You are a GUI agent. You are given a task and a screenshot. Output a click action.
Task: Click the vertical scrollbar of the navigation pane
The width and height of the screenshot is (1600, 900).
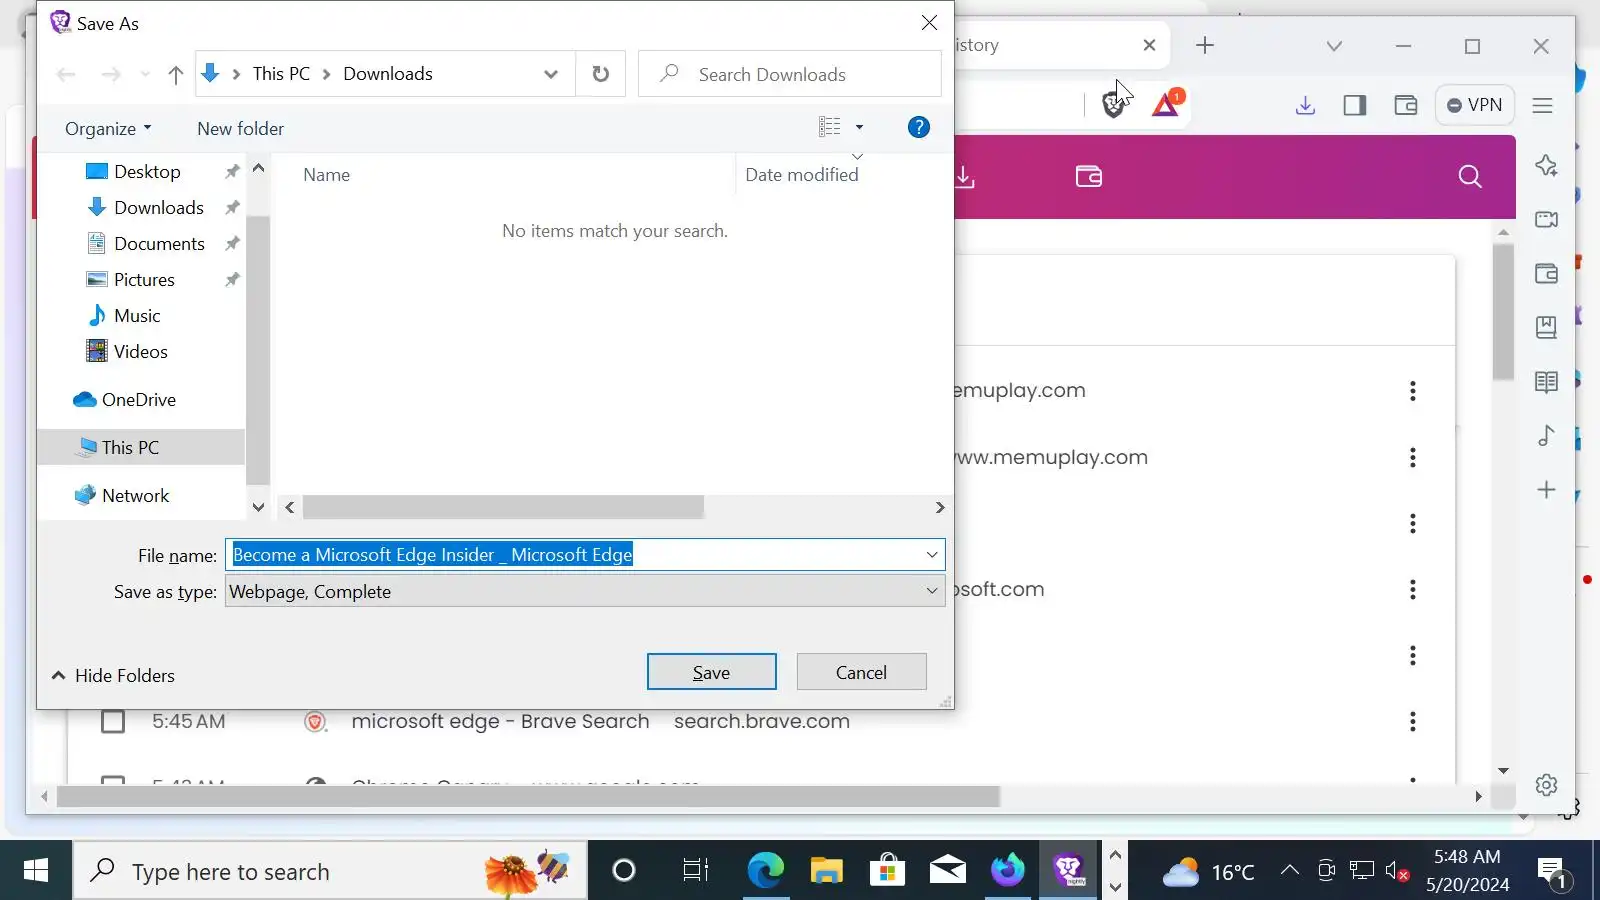point(258,350)
